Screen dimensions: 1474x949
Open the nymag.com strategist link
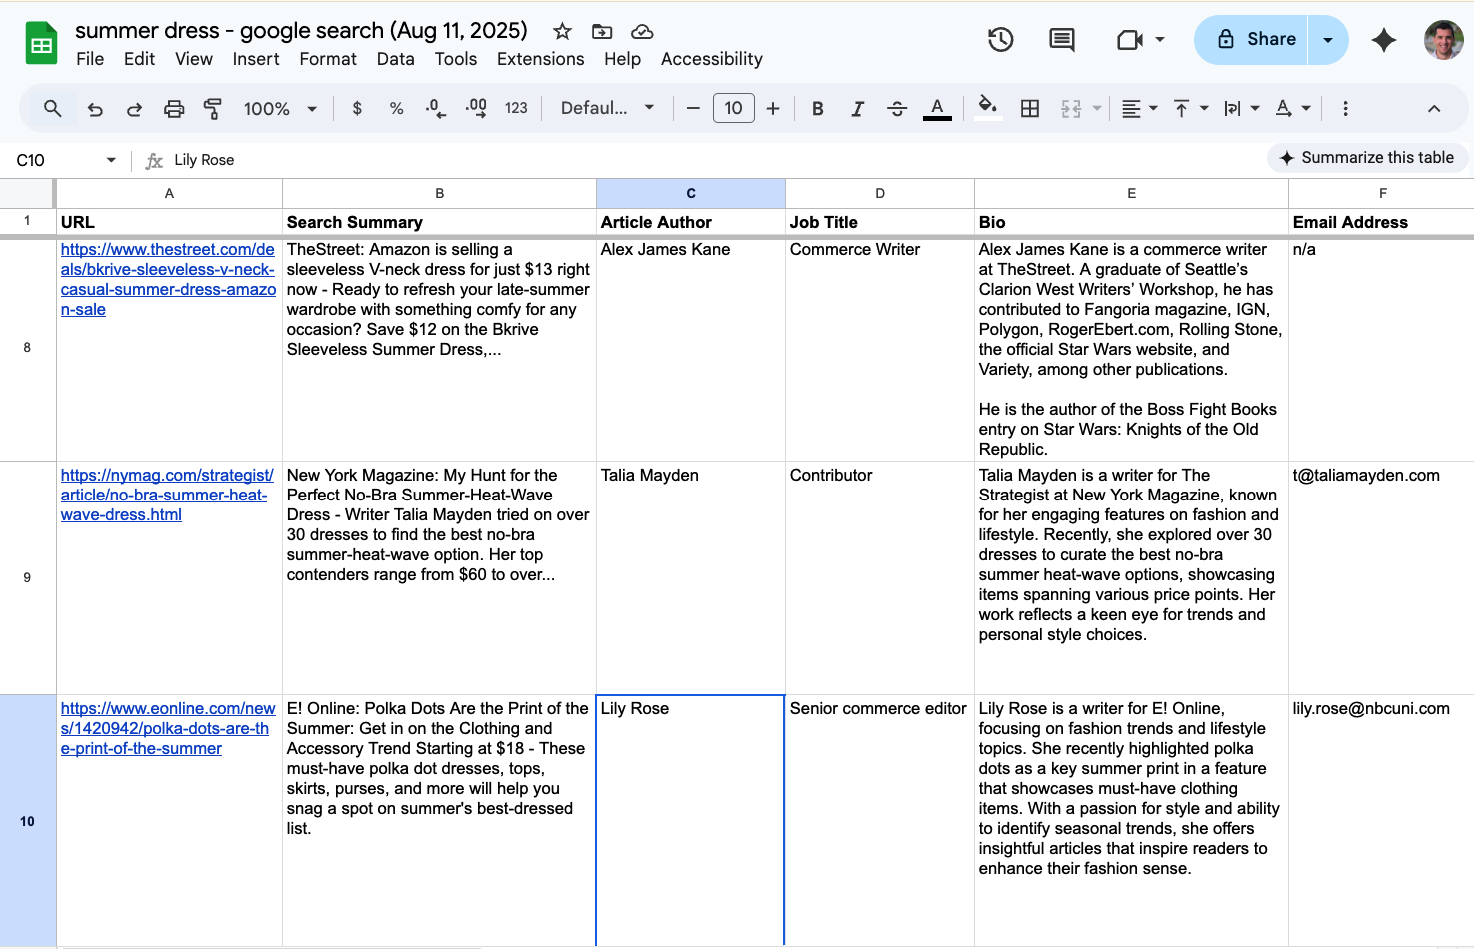coord(166,495)
